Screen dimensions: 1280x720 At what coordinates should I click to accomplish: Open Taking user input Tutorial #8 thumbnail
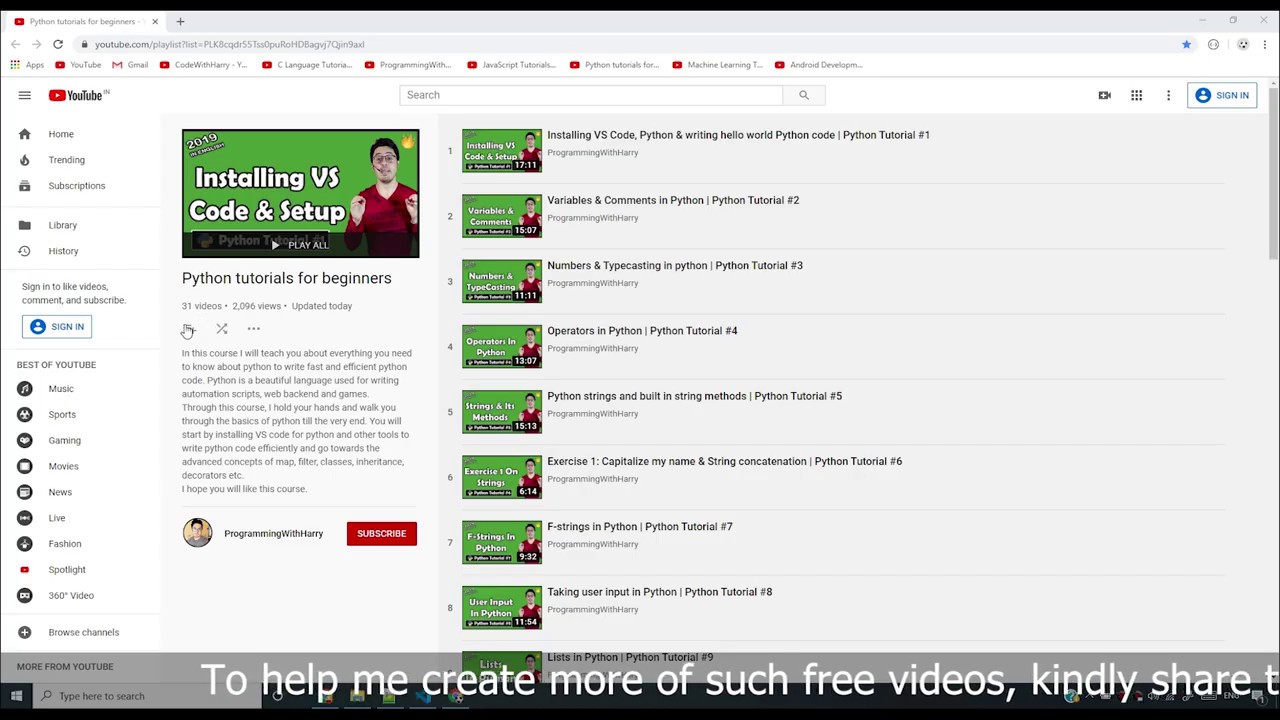(502, 608)
